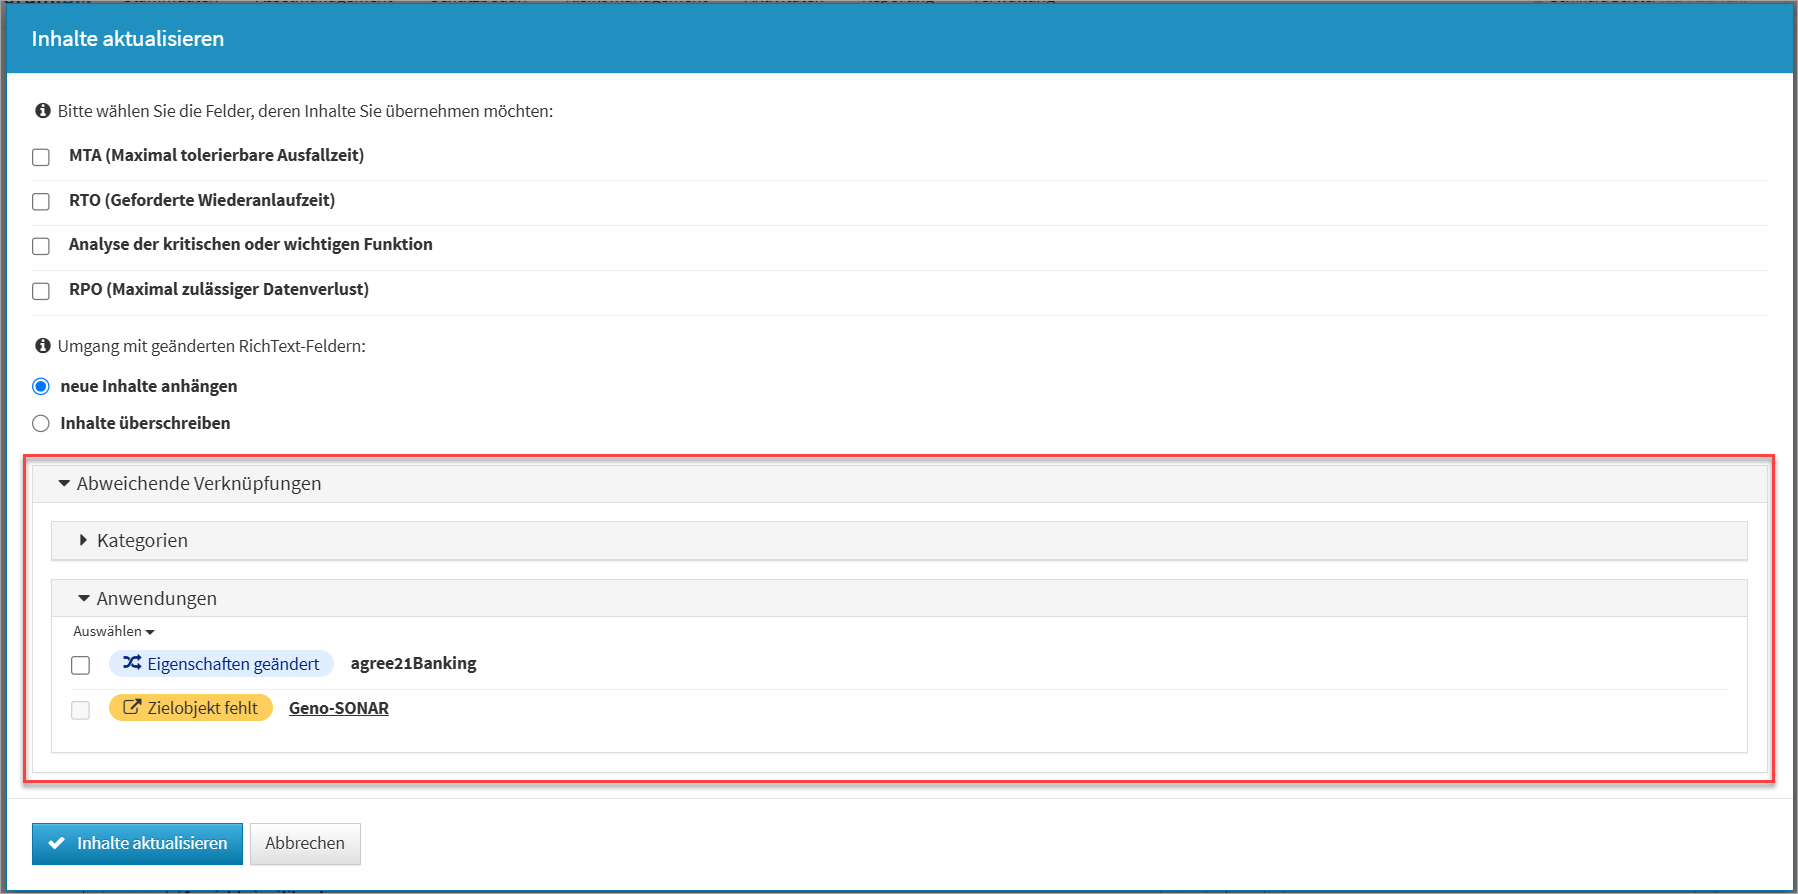Screen dimensions: 1798x894
Task: Collapse the Abweichende Verknüpfungen section
Action: 899,484
